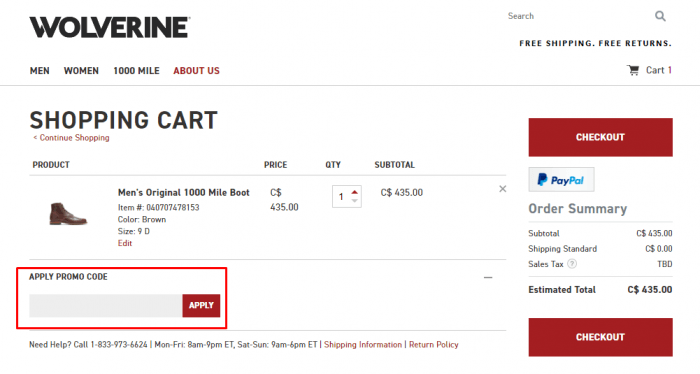This screenshot has height=374, width=700.
Task: Remove the boot with the X icon
Action: click(503, 189)
